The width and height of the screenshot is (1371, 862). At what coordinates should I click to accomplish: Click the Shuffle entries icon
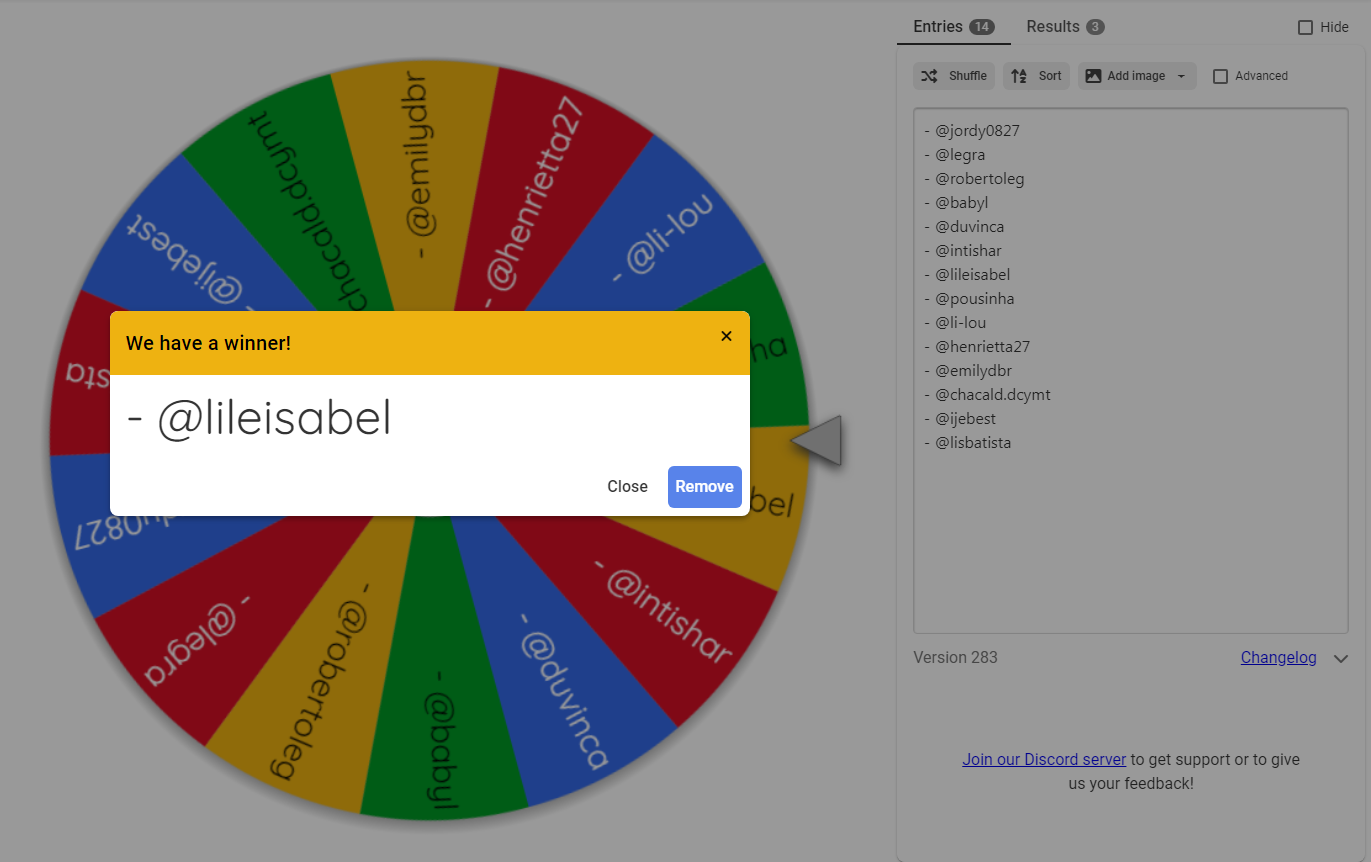click(x=929, y=76)
